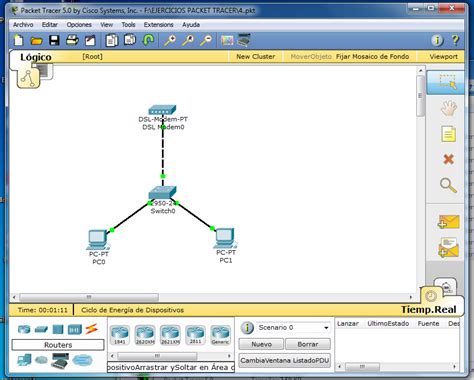Open the custom devices dialog icon

tap(244, 40)
